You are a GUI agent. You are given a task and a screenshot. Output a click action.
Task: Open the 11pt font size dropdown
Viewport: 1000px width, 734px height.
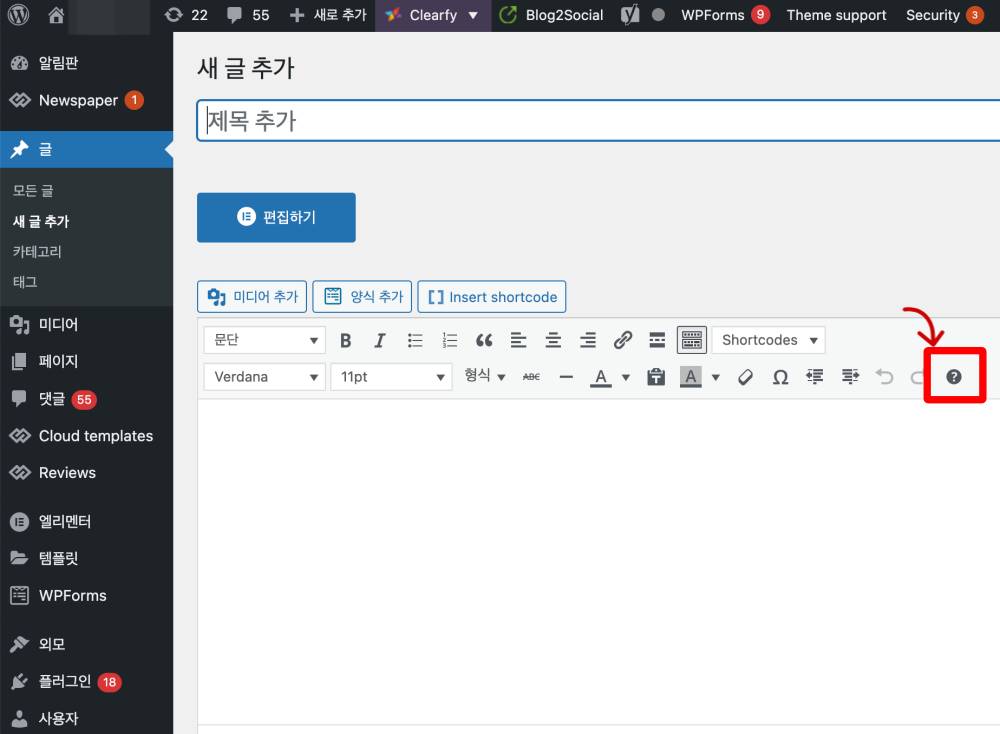pos(391,377)
